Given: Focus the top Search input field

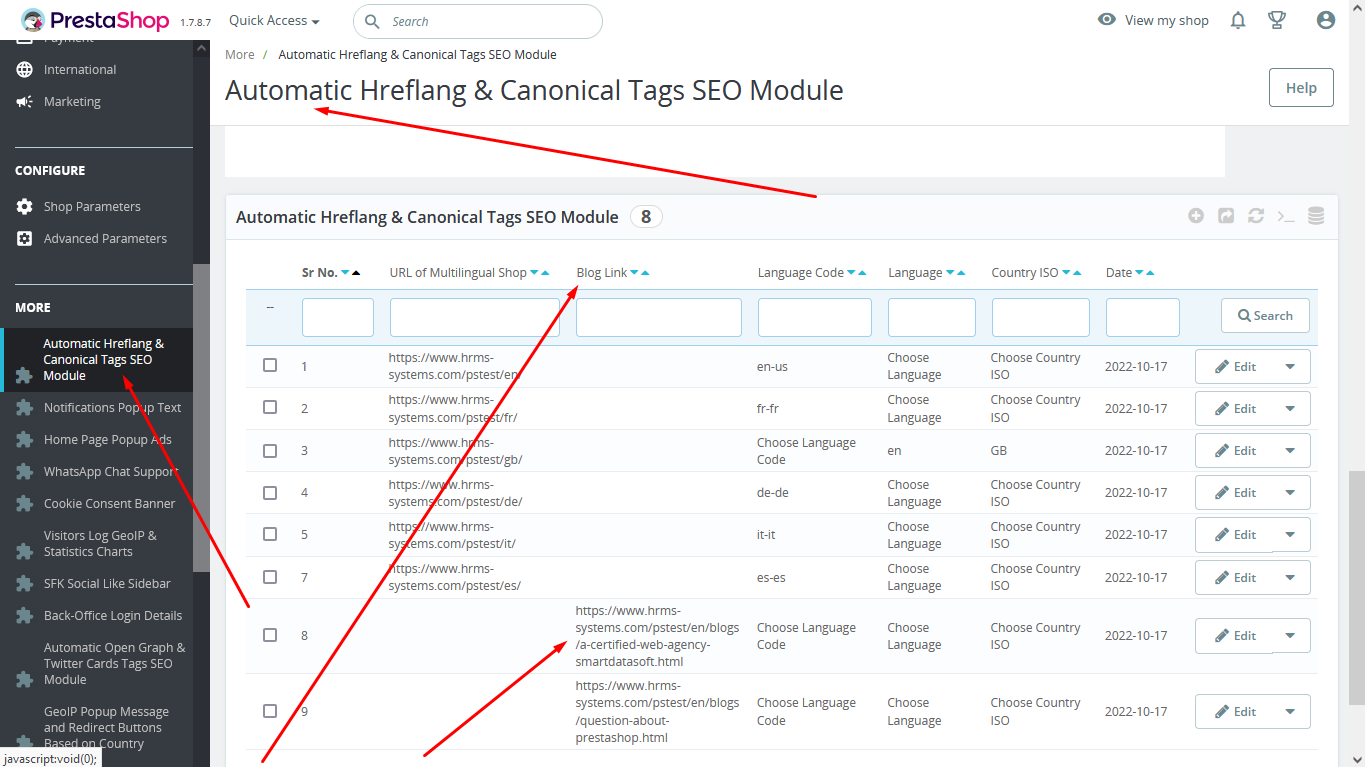Looking at the screenshot, I should (x=478, y=21).
